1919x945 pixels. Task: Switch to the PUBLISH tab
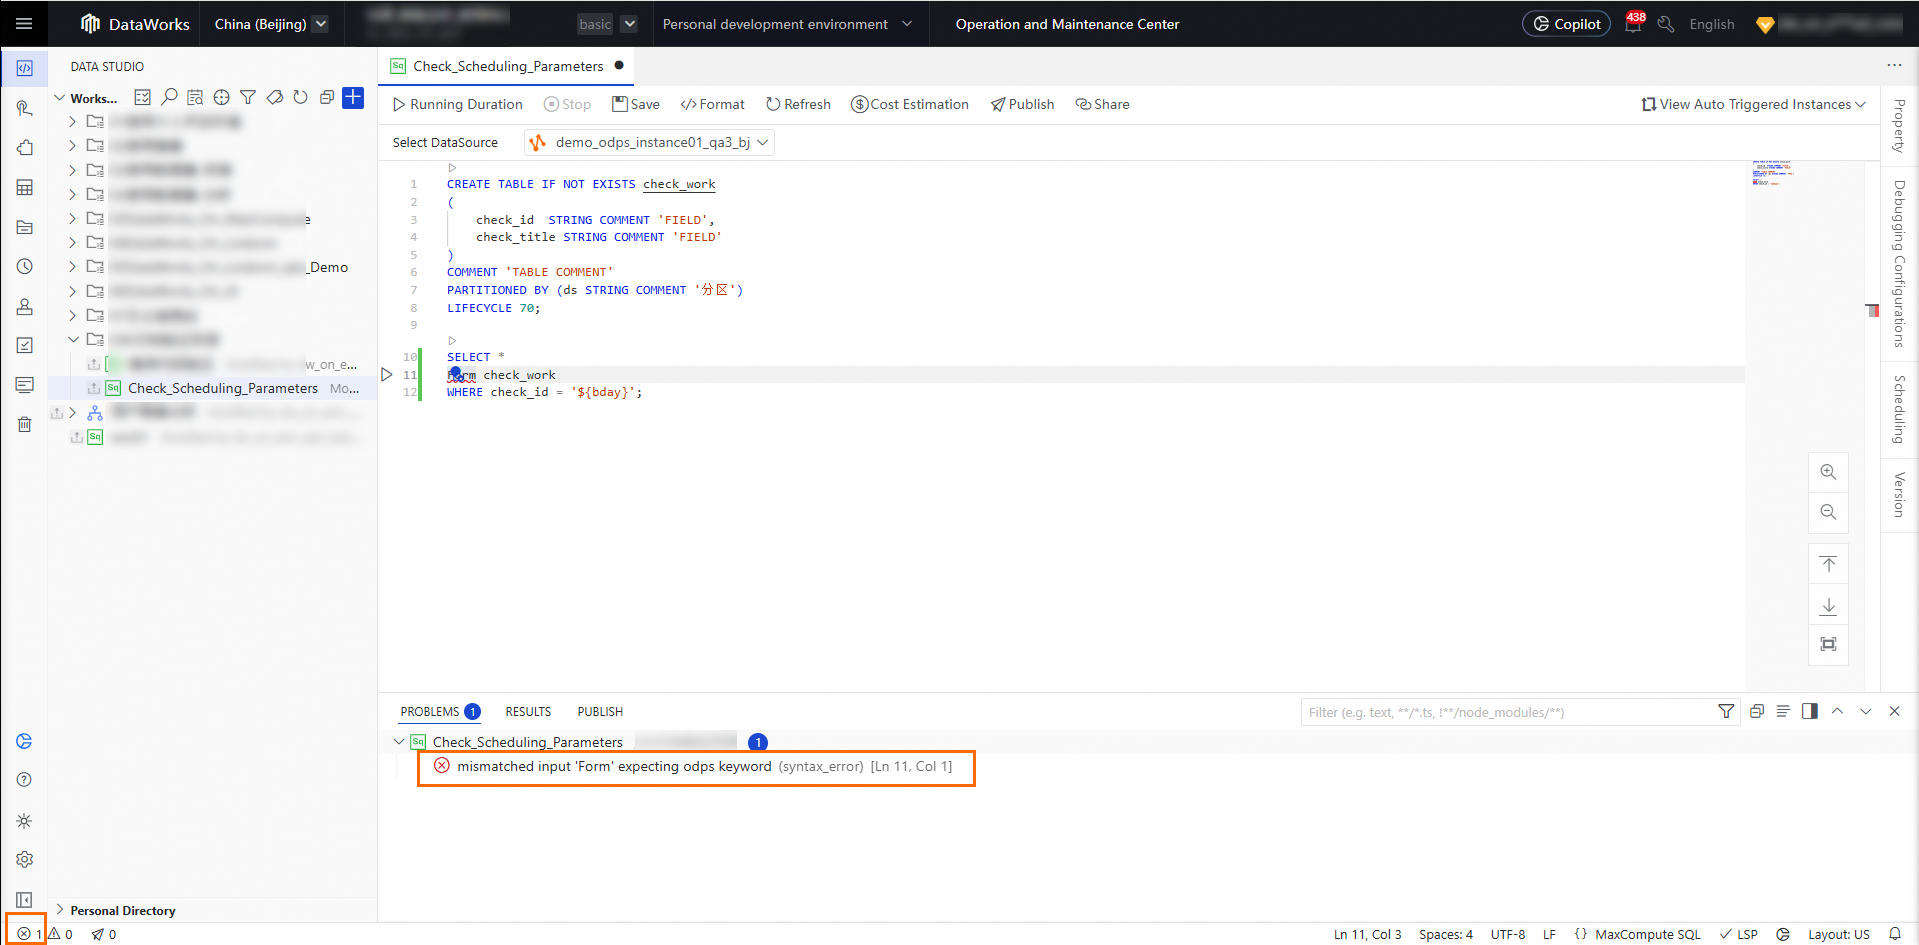pos(600,712)
